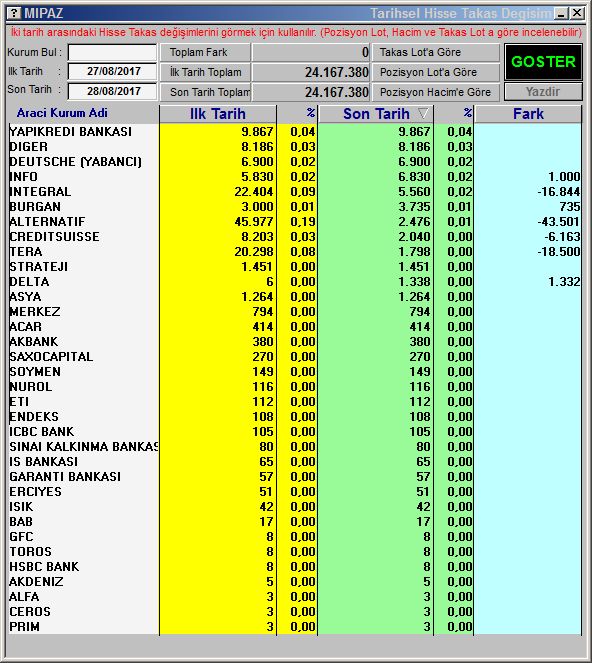Click the Son Tarih date field
Screen dimensions: 592x663
[112, 91]
